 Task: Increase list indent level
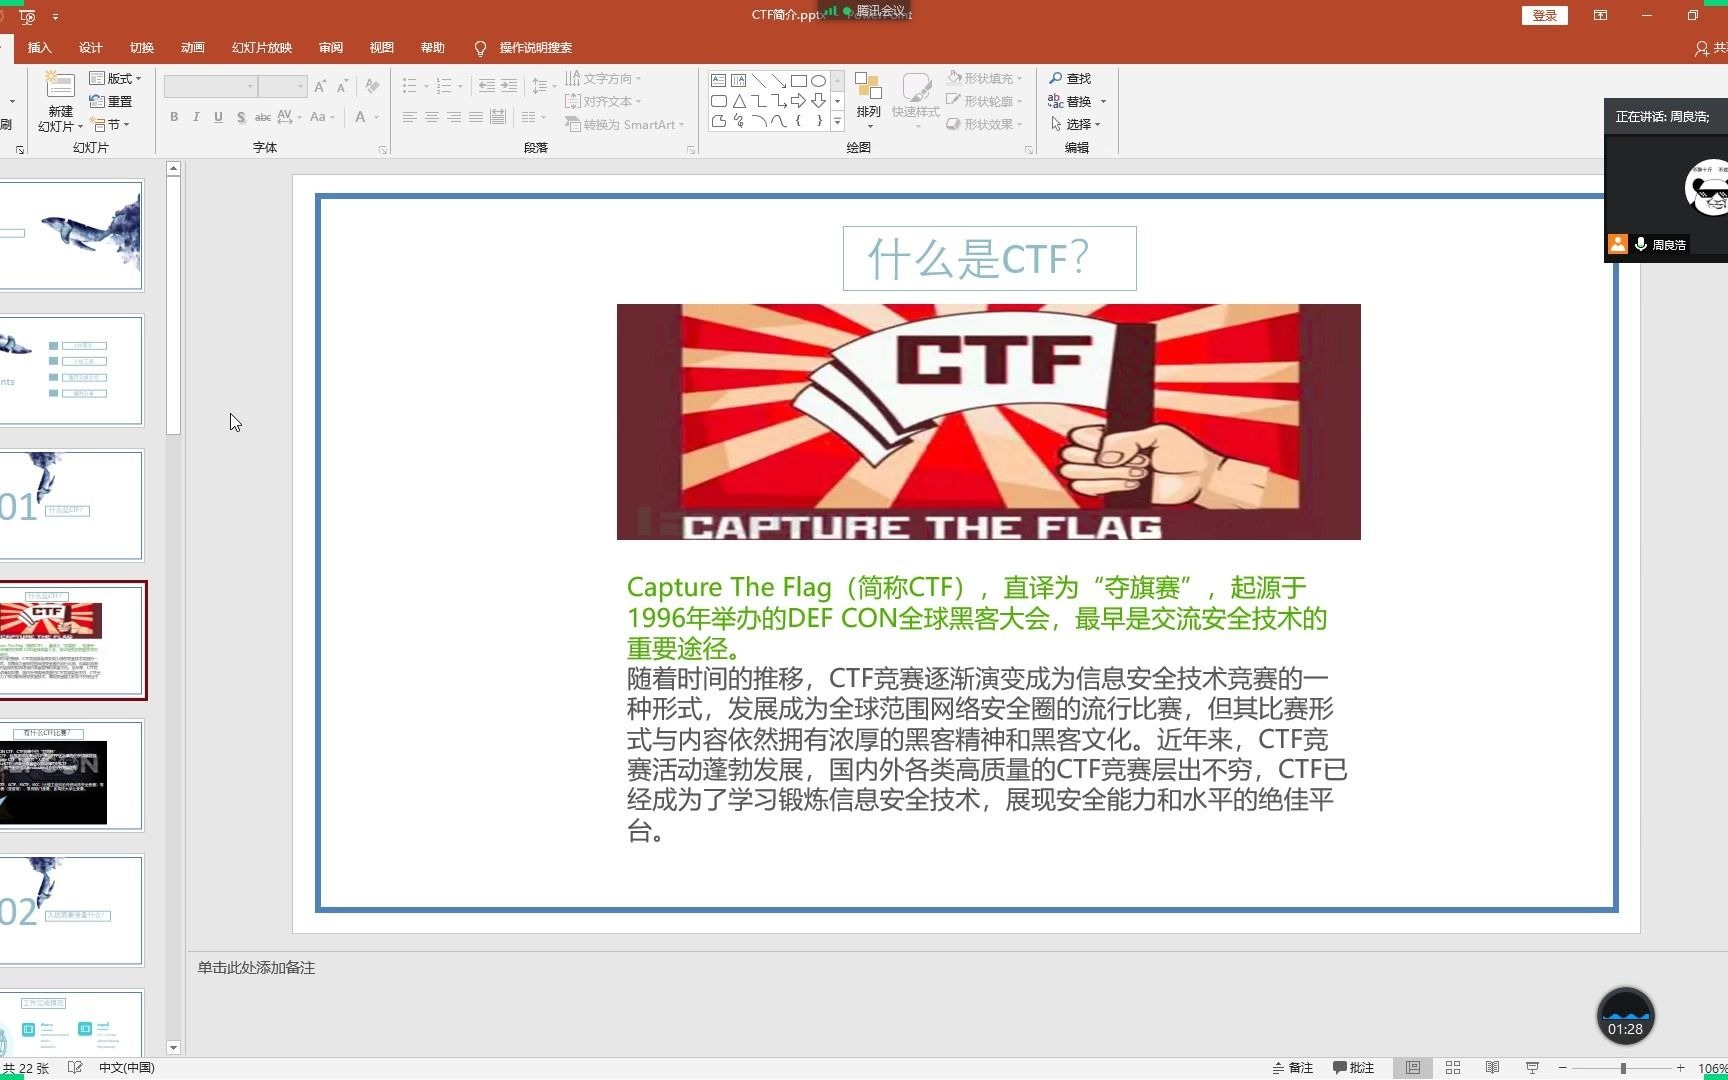point(509,86)
